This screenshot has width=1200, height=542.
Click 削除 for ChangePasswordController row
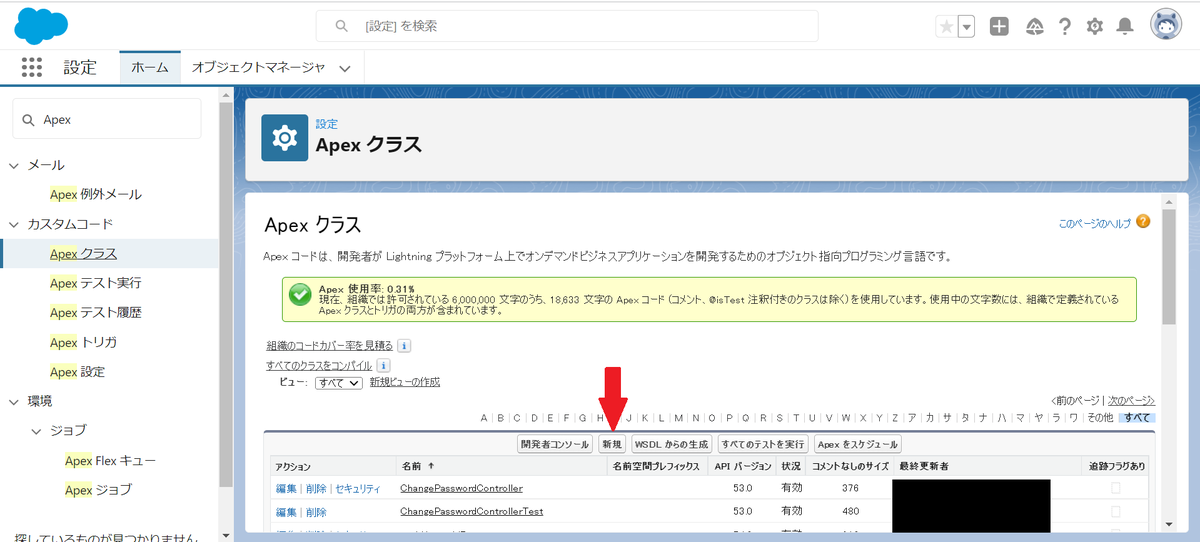pos(316,488)
